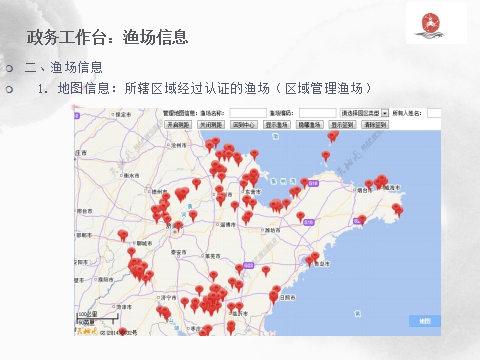Click the 关闭测距 button

pyautogui.click(x=211, y=125)
